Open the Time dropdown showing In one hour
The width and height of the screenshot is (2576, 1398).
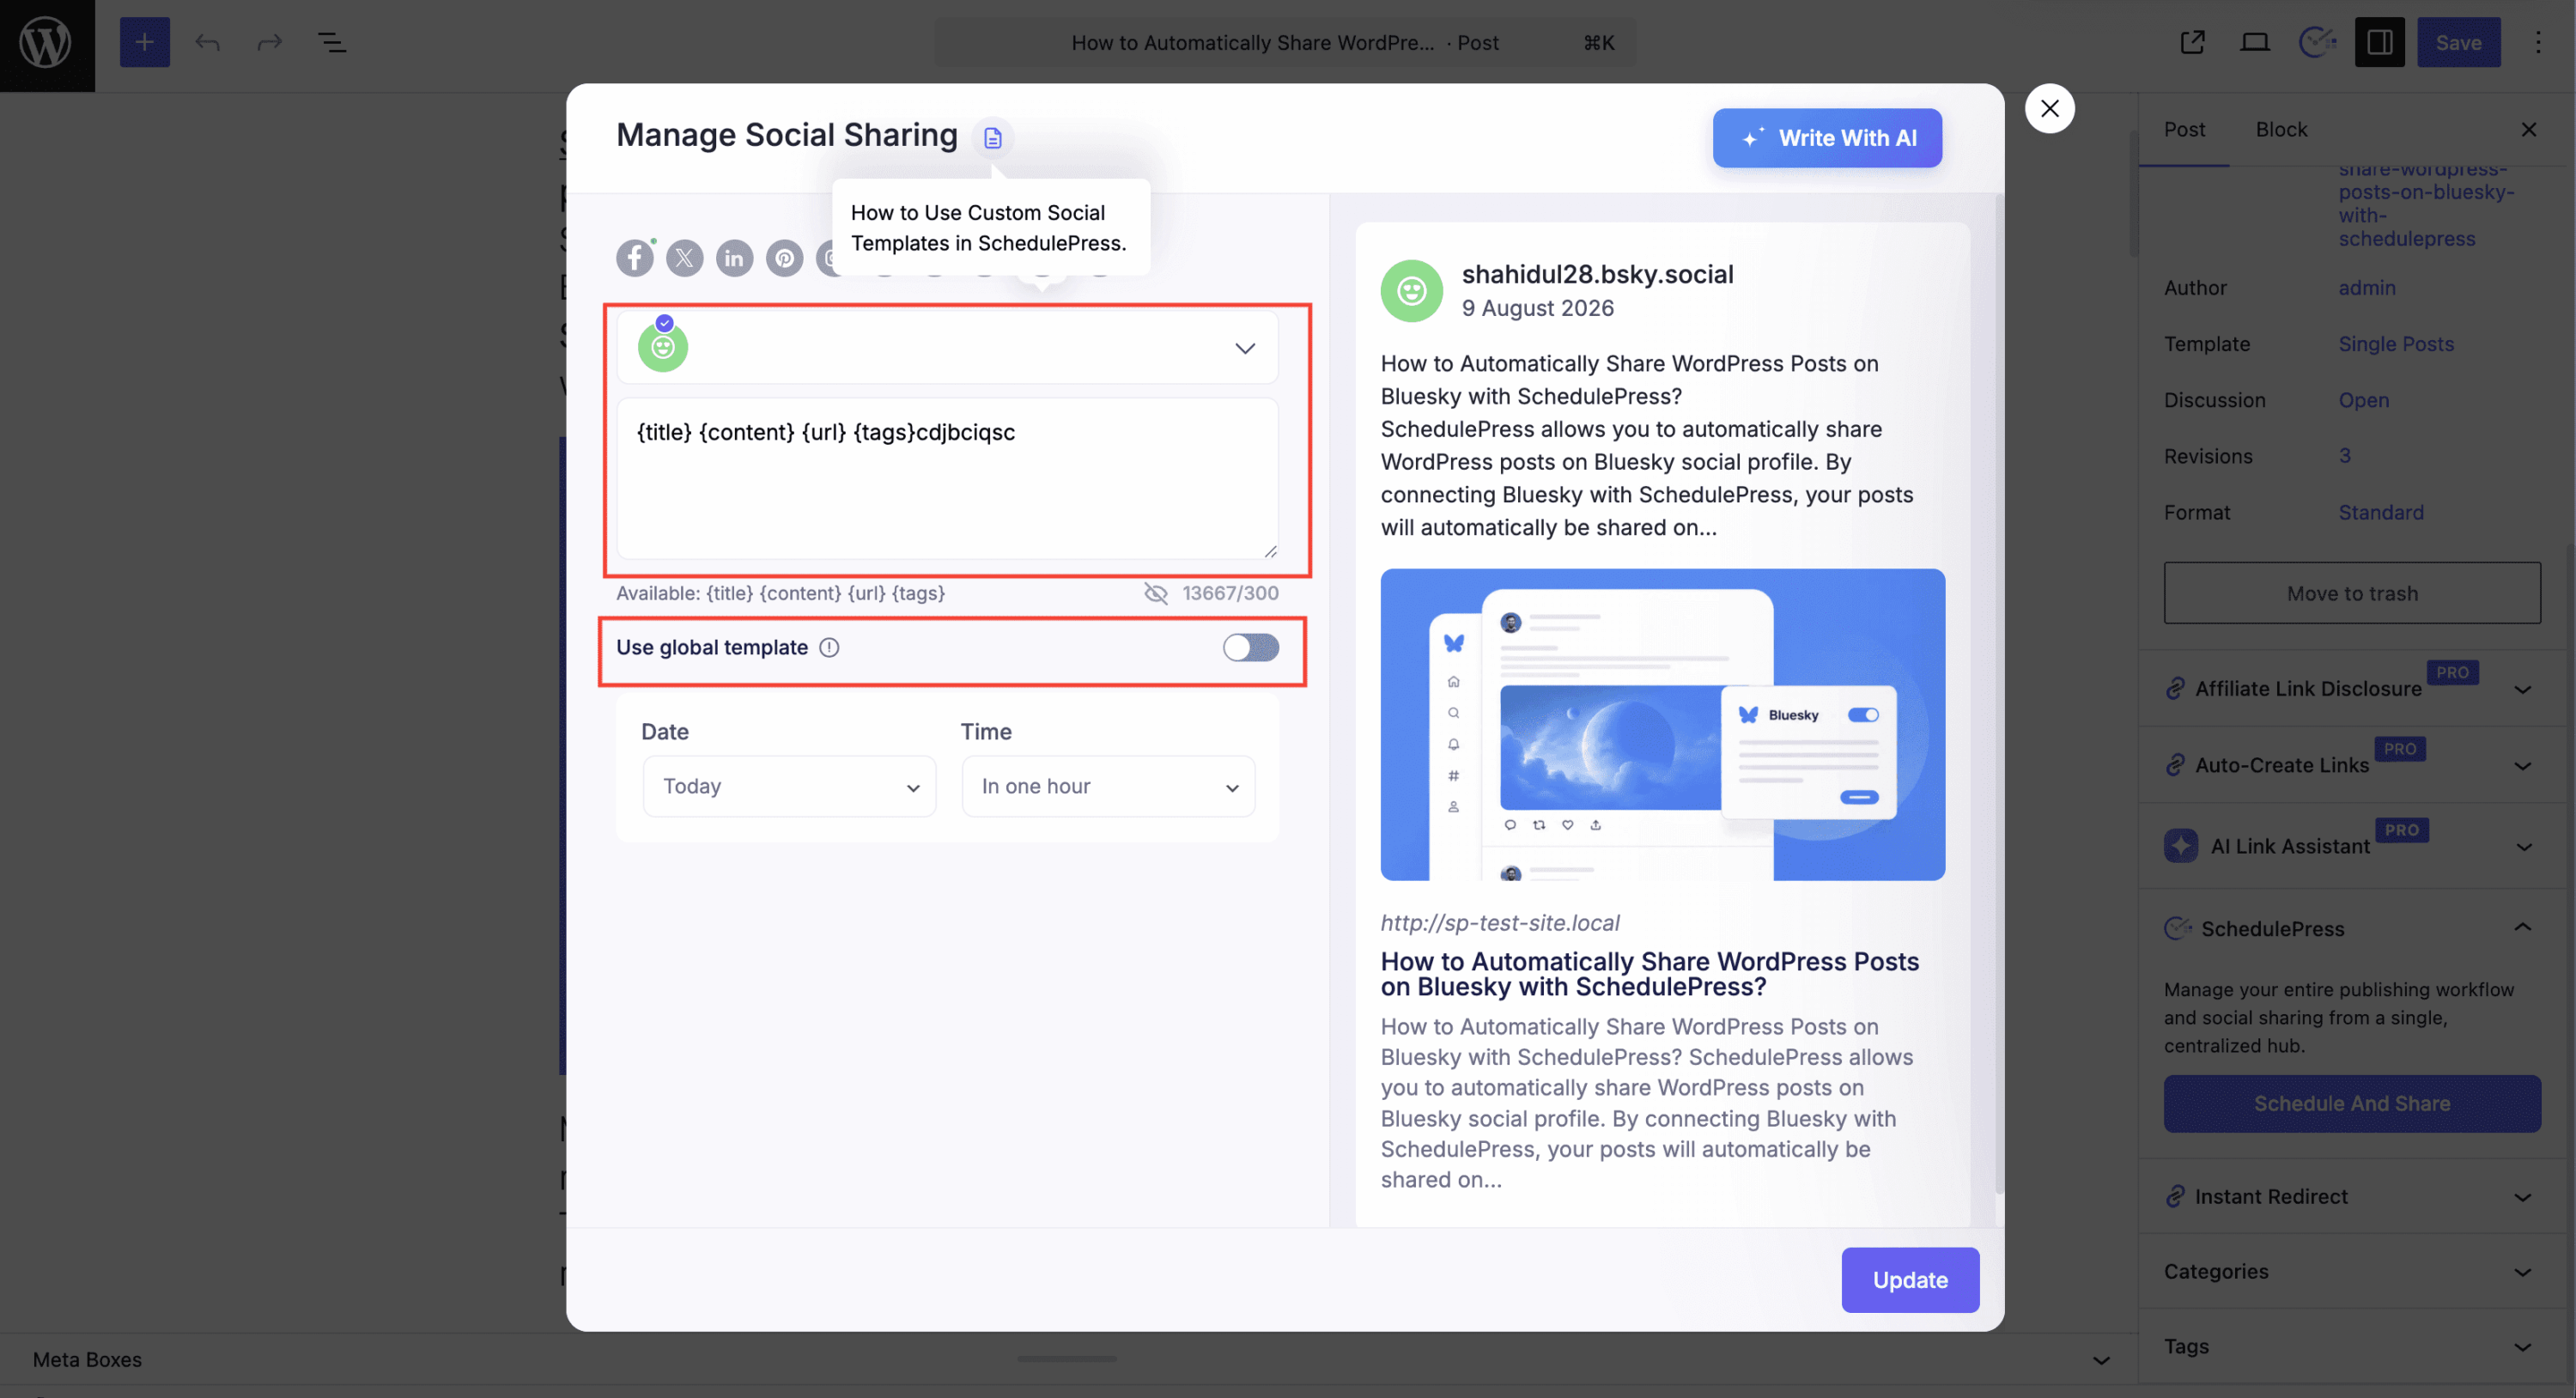click(1108, 786)
